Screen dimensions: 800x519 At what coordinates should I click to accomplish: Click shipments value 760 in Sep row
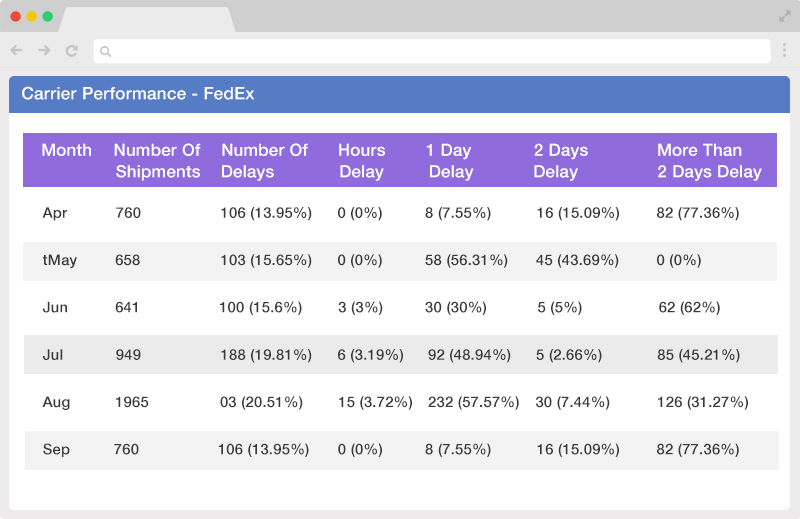coord(126,450)
